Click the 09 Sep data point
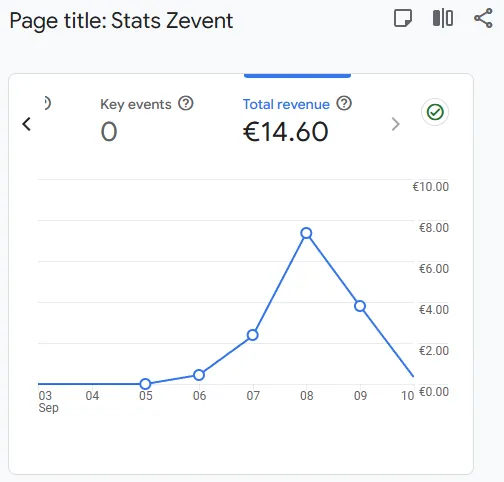This screenshot has height=482, width=504. pyautogui.click(x=360, y=306)
